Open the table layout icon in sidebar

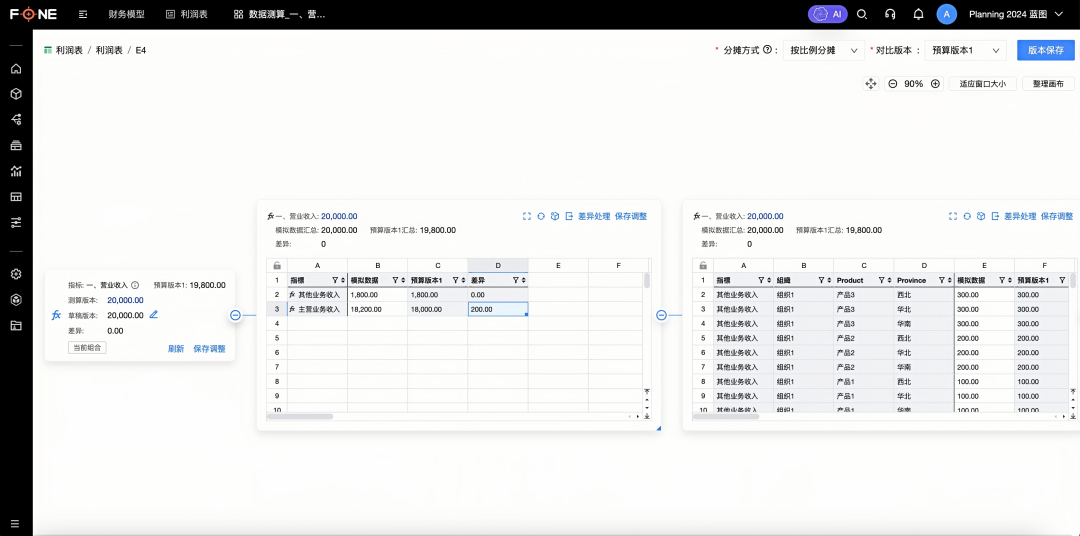pos(16,197)
